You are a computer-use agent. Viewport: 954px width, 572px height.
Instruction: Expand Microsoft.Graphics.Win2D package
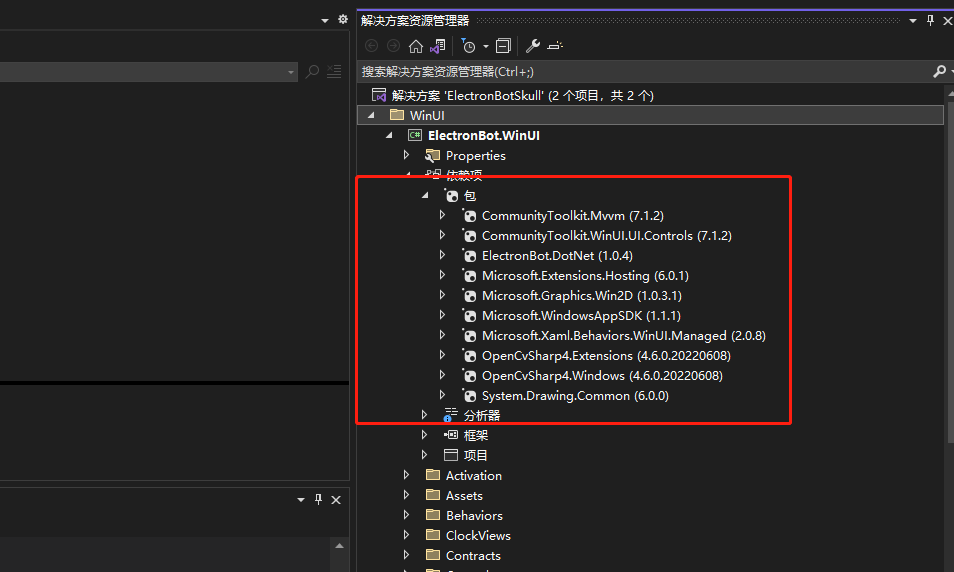[442, 295]
